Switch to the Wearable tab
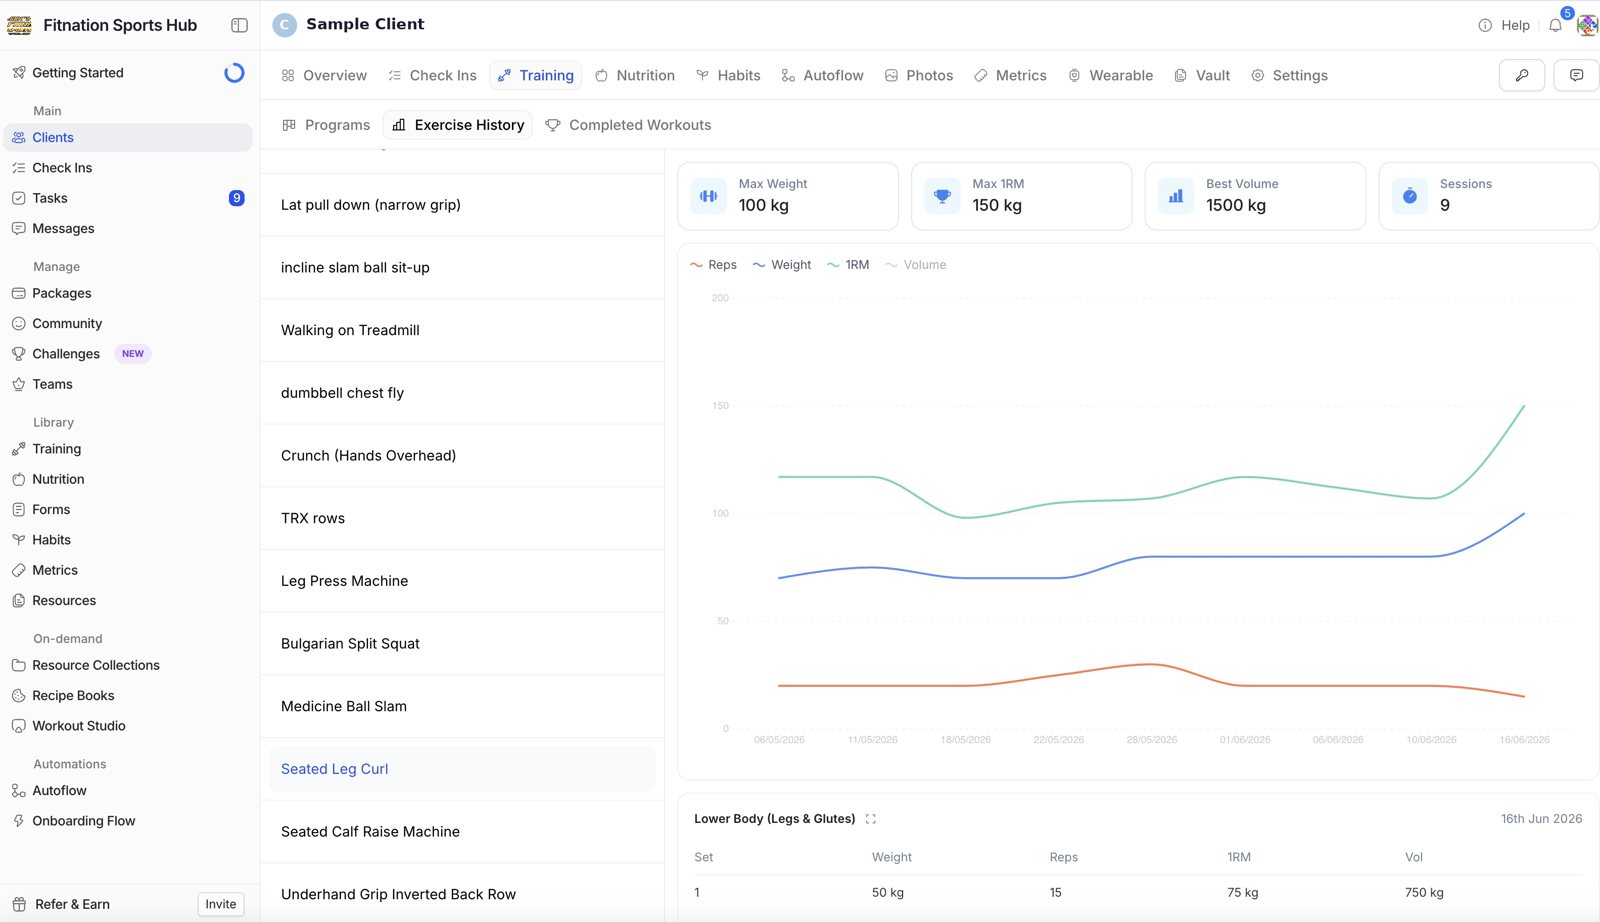The height and width of the screenshot is (922, 1600). point(1110,75)
